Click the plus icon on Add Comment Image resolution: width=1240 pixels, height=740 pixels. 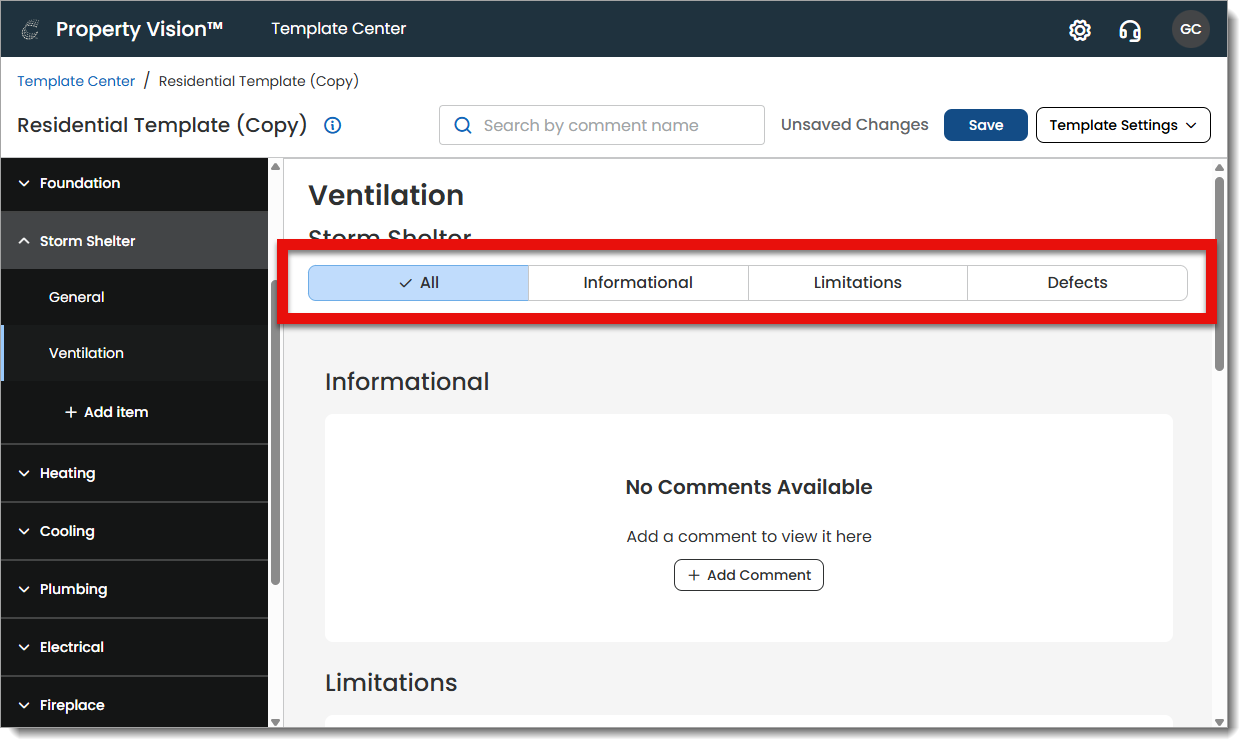click(x=694, y=575)
